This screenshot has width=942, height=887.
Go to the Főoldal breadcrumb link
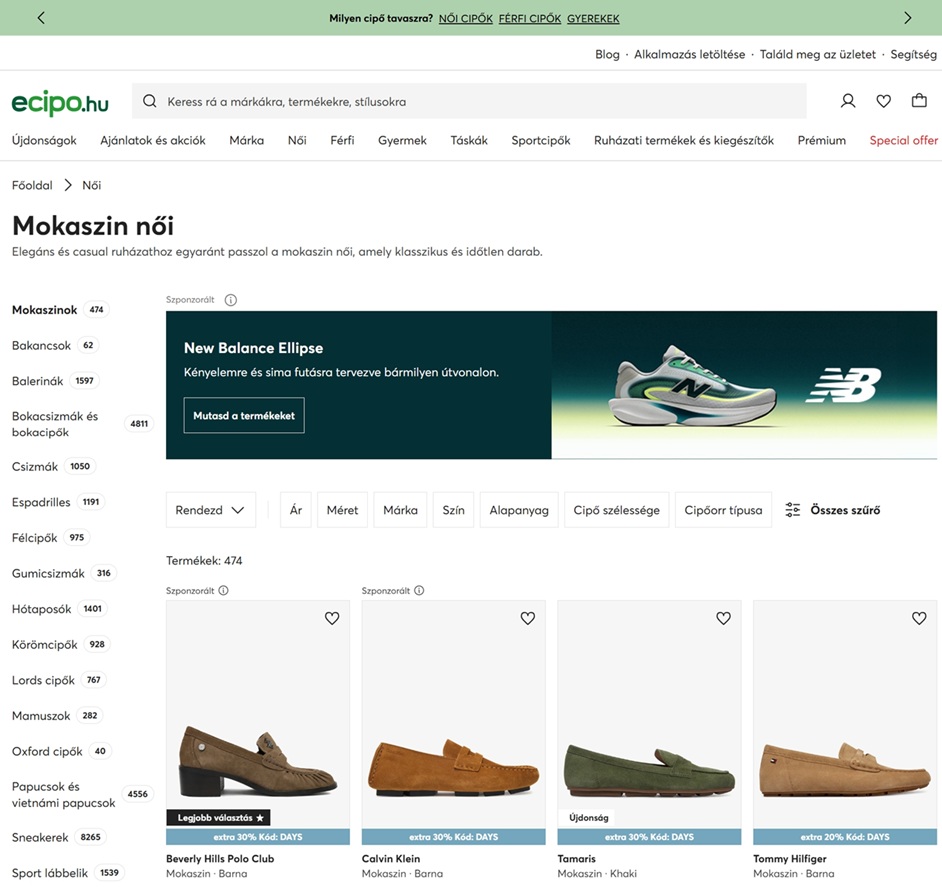[x=32, y=185]
